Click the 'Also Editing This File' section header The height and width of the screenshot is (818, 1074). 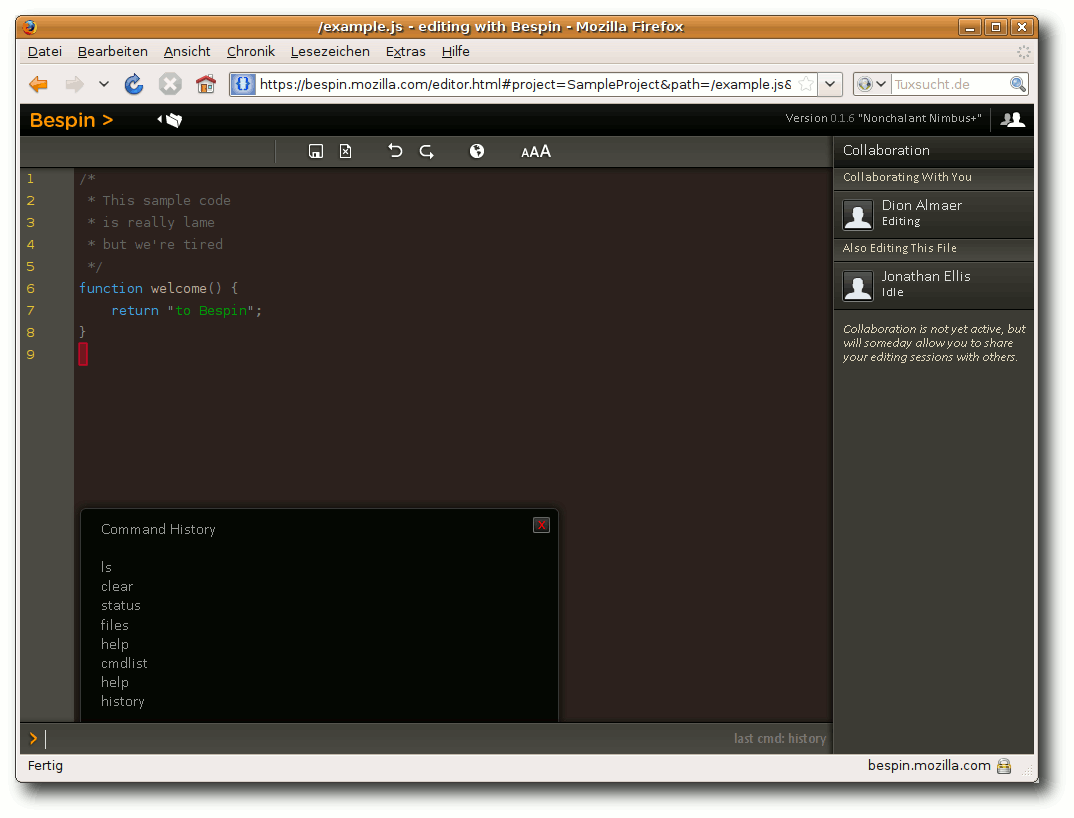(899, 248)
